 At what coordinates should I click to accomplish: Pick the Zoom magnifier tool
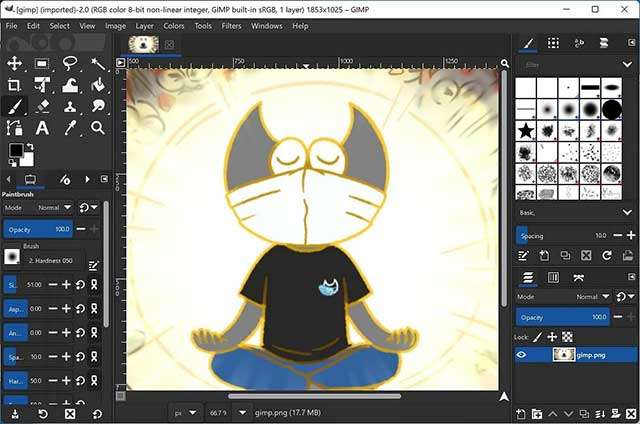coord(98,128)
